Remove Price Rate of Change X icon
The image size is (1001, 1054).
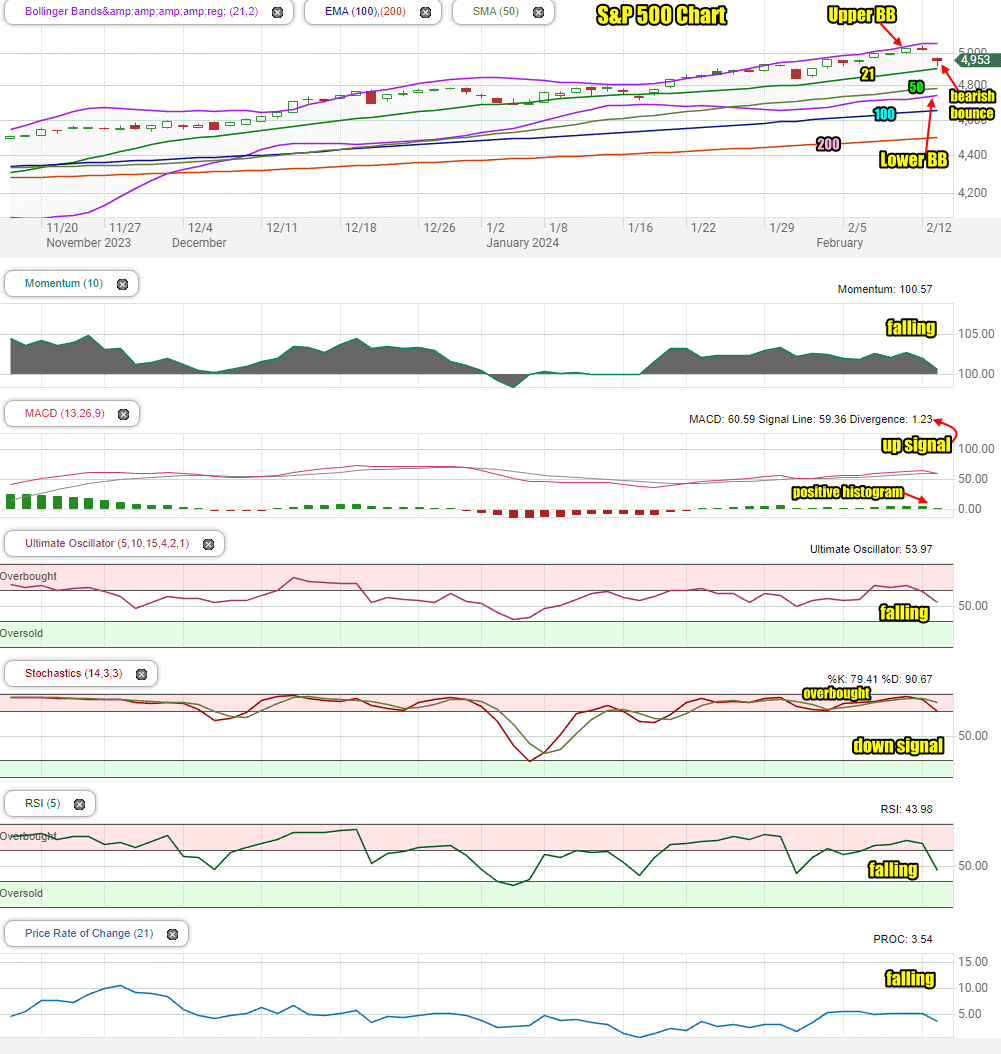[x=173, y=934]
